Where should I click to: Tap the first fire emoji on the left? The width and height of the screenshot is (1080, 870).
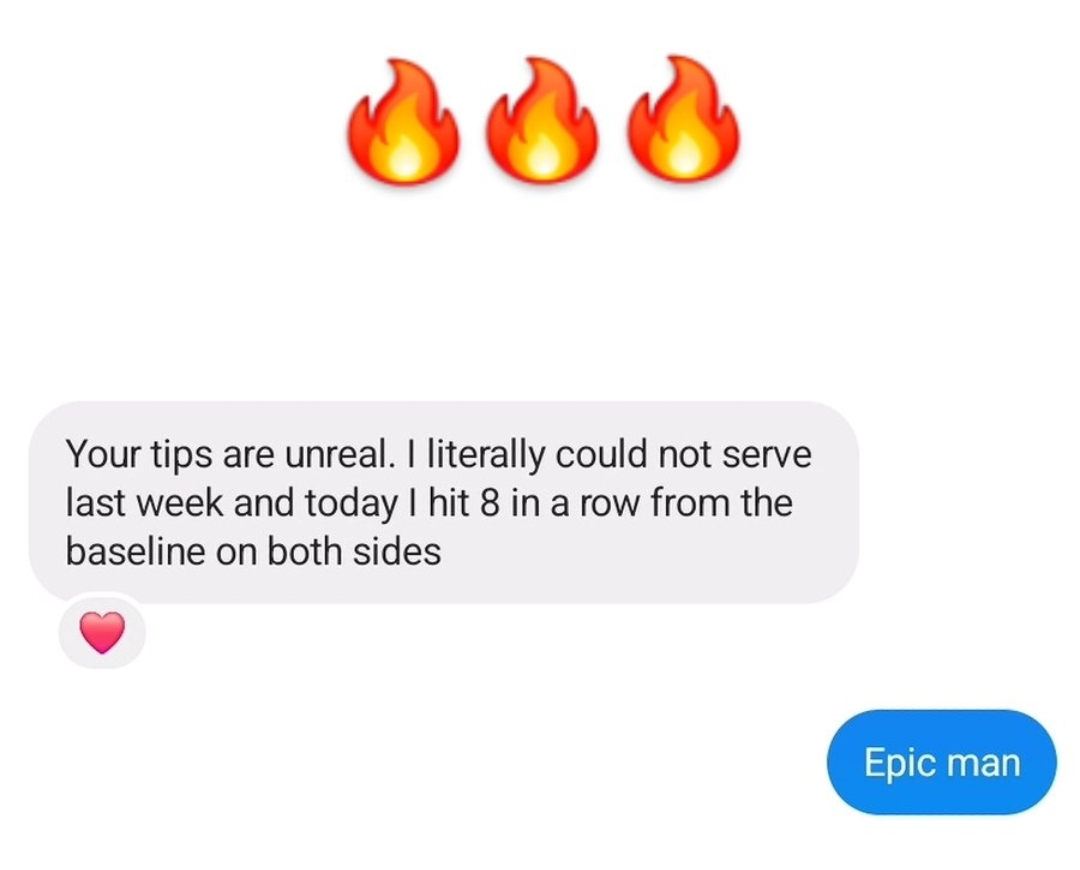click(x=404, y=120)
